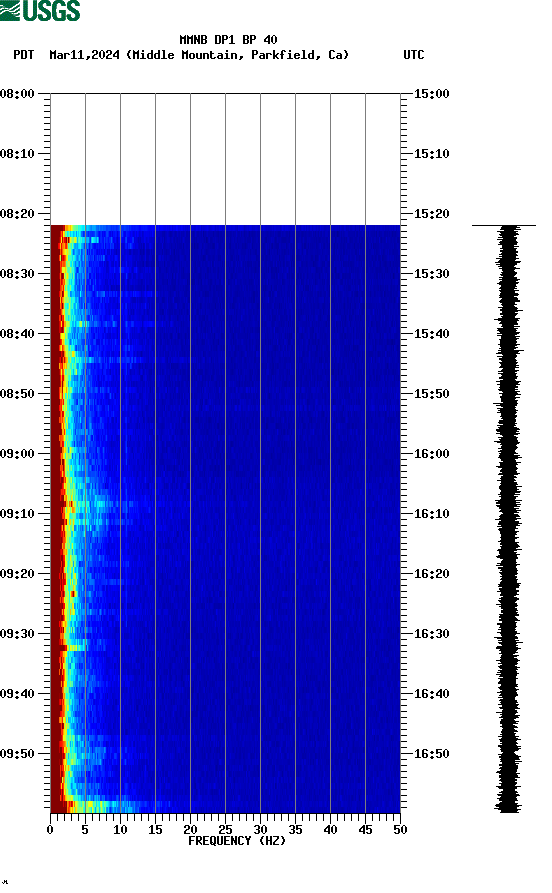Click the '15:50' UTC time label

[431, 394]
